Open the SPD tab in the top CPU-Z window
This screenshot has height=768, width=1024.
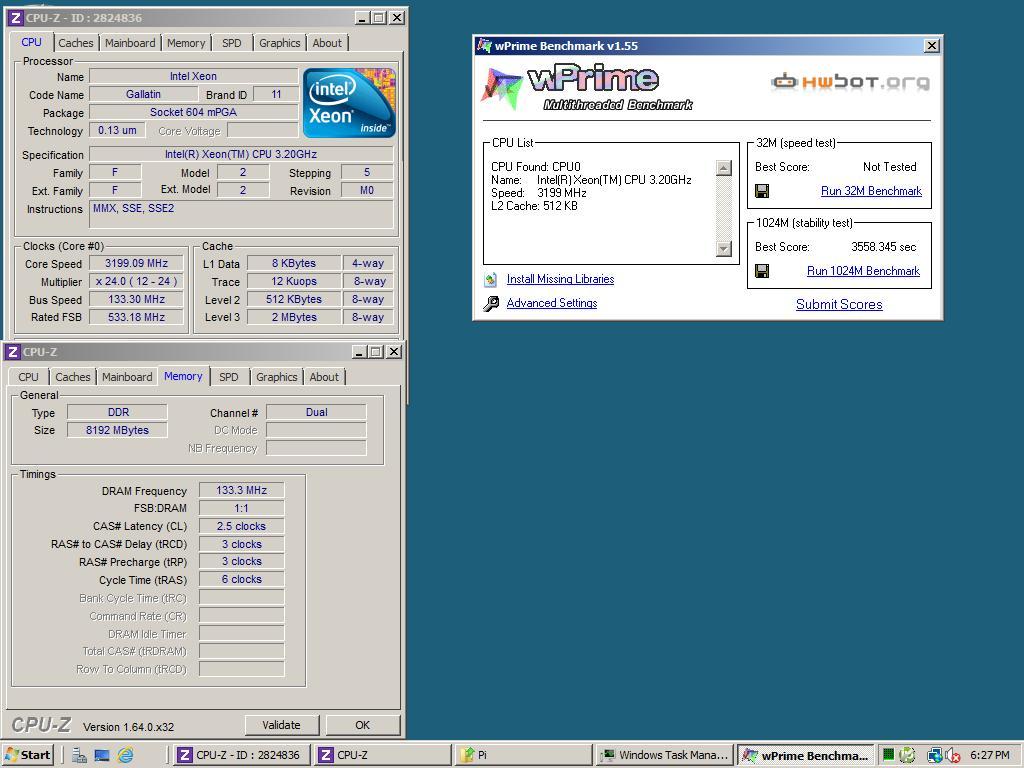231,43
